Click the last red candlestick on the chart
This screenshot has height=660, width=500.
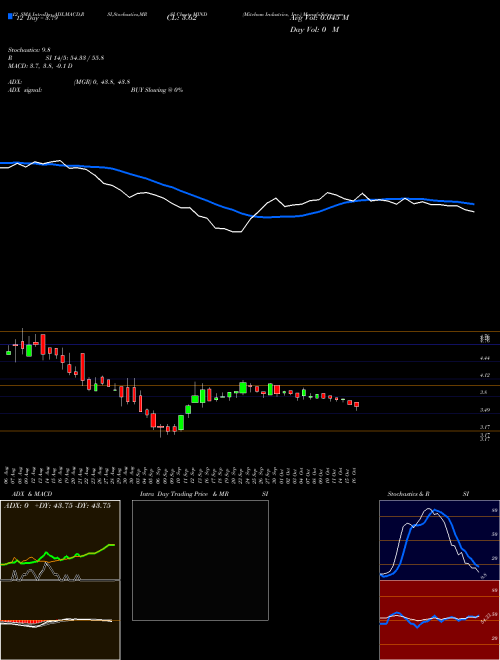click(x=356, y=405)
